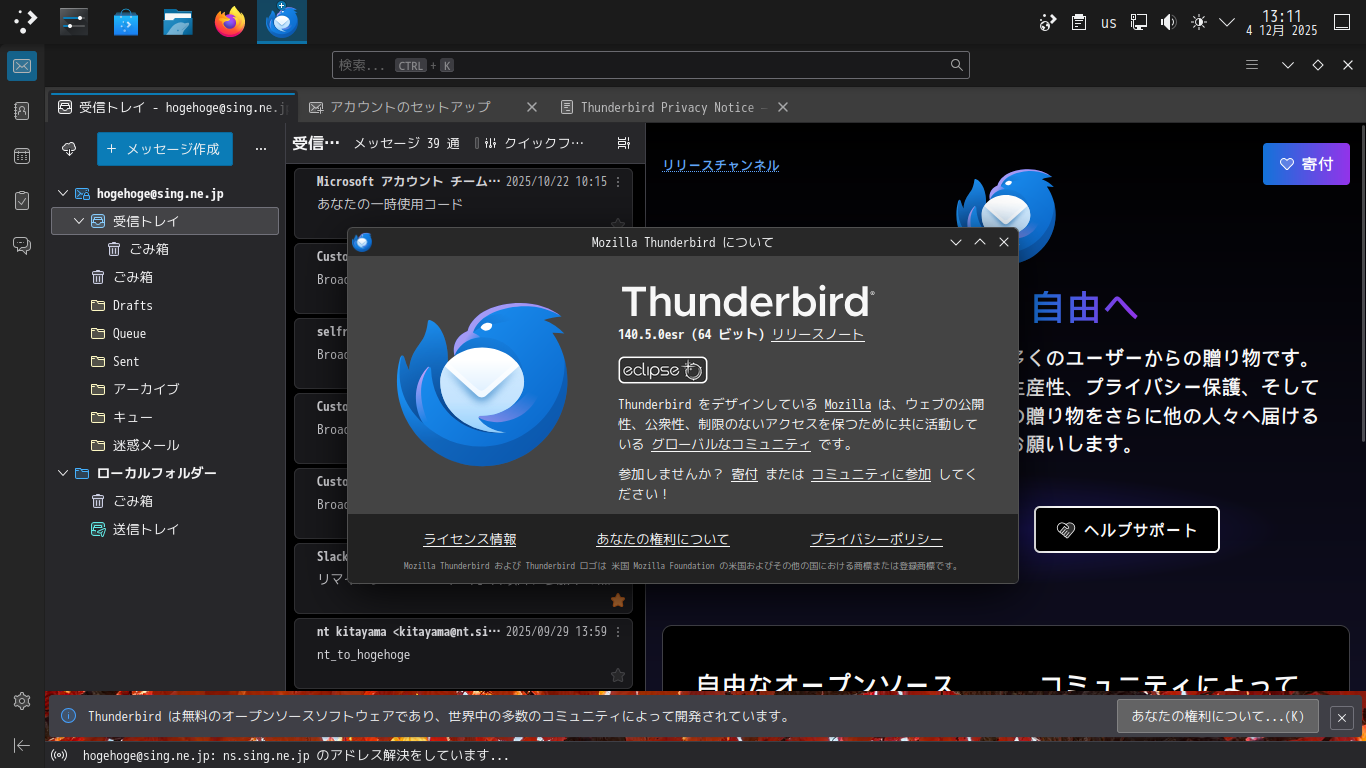Collapse the 受信トレイ folder
Image resolution: width=1366 pixels, height=768 pixels.
tap(79, 221)
